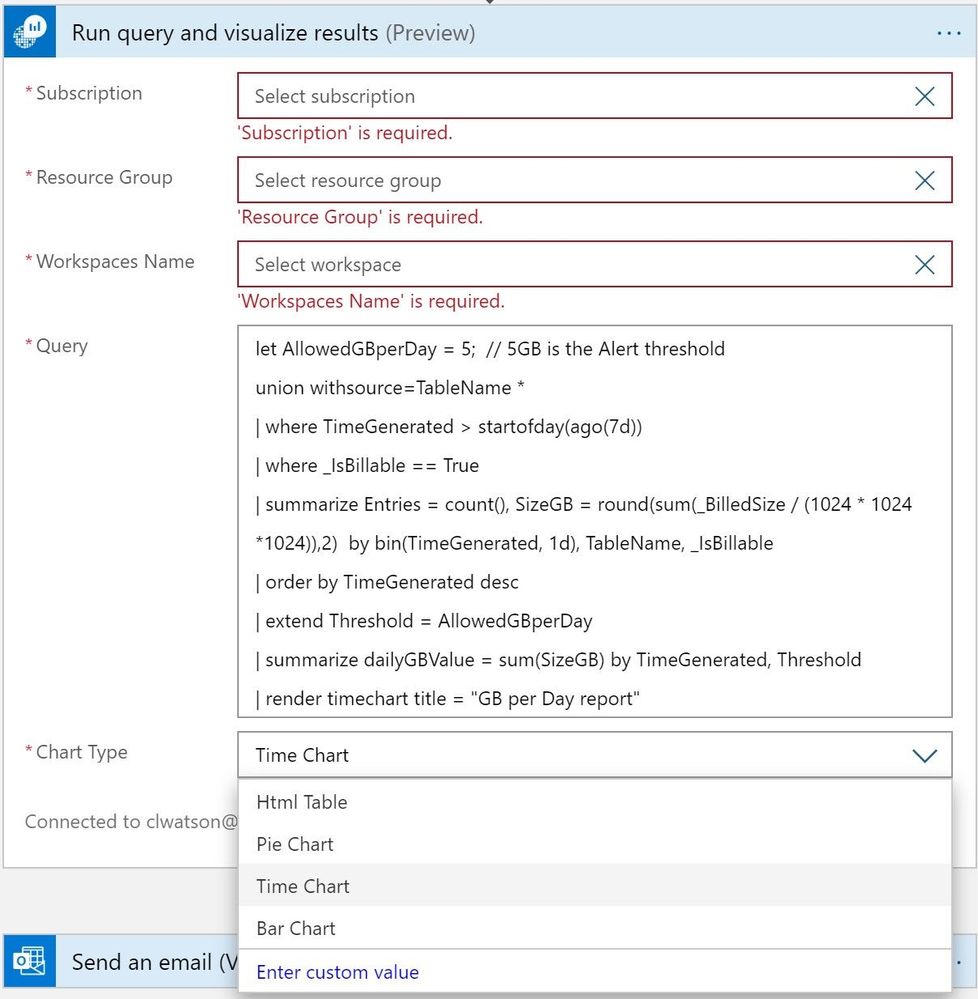Image resolution: width=978 pixels, height=999 pixels.
Task: Clear the Workspaces Name field with X
Action: point(924,264)
